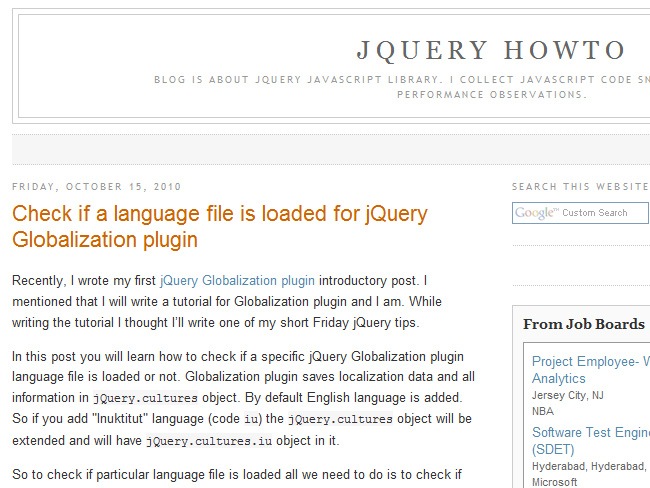The width and height of the screenshot is (650, 488).
Task: Open the jQuery Globalization plugin link
Action: (238, 281)
